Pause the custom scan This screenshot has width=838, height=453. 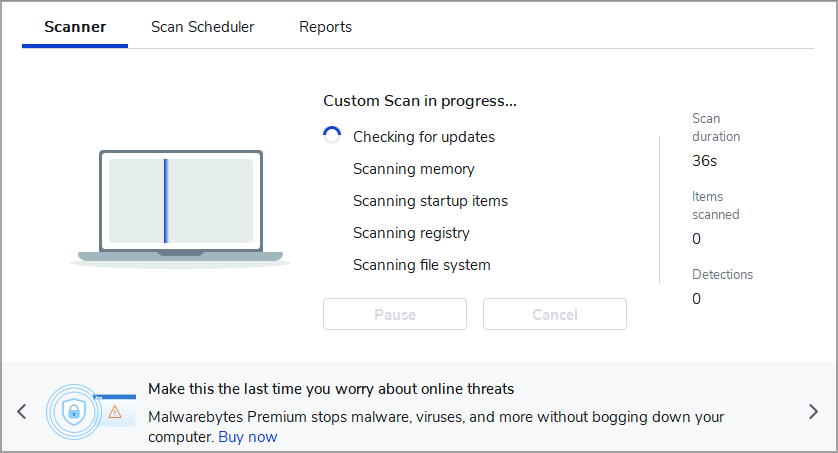pos(395,314)
